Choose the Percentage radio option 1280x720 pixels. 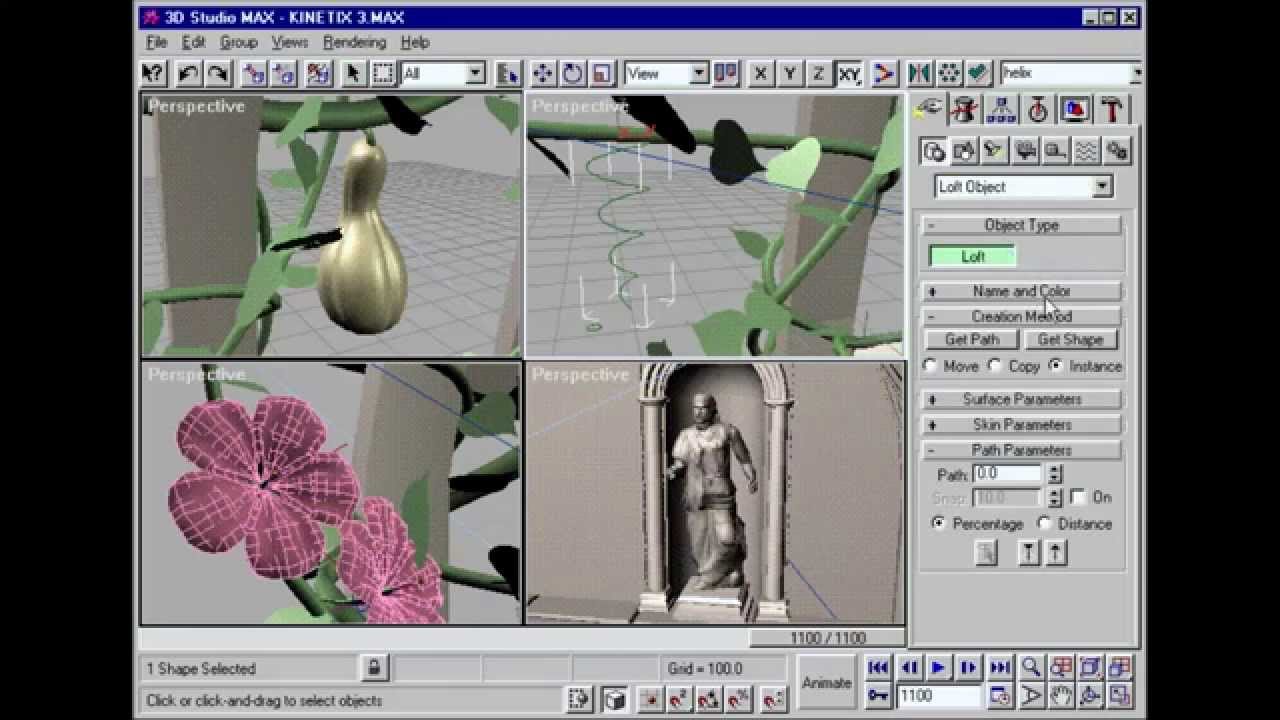(938, 523)
